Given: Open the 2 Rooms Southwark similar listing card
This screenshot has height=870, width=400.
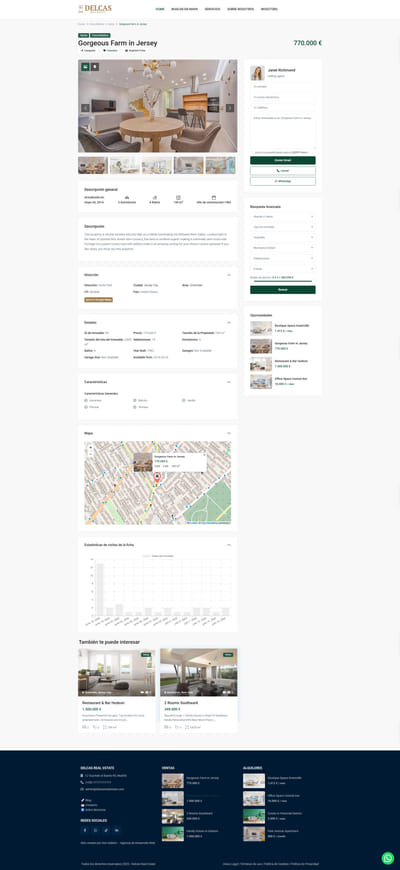Looking at the screenshot, I should click(199, 690).
